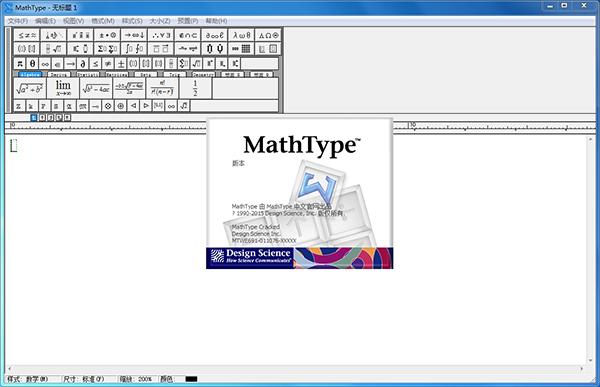Click the 缩放 200% zoom status field

136,379
